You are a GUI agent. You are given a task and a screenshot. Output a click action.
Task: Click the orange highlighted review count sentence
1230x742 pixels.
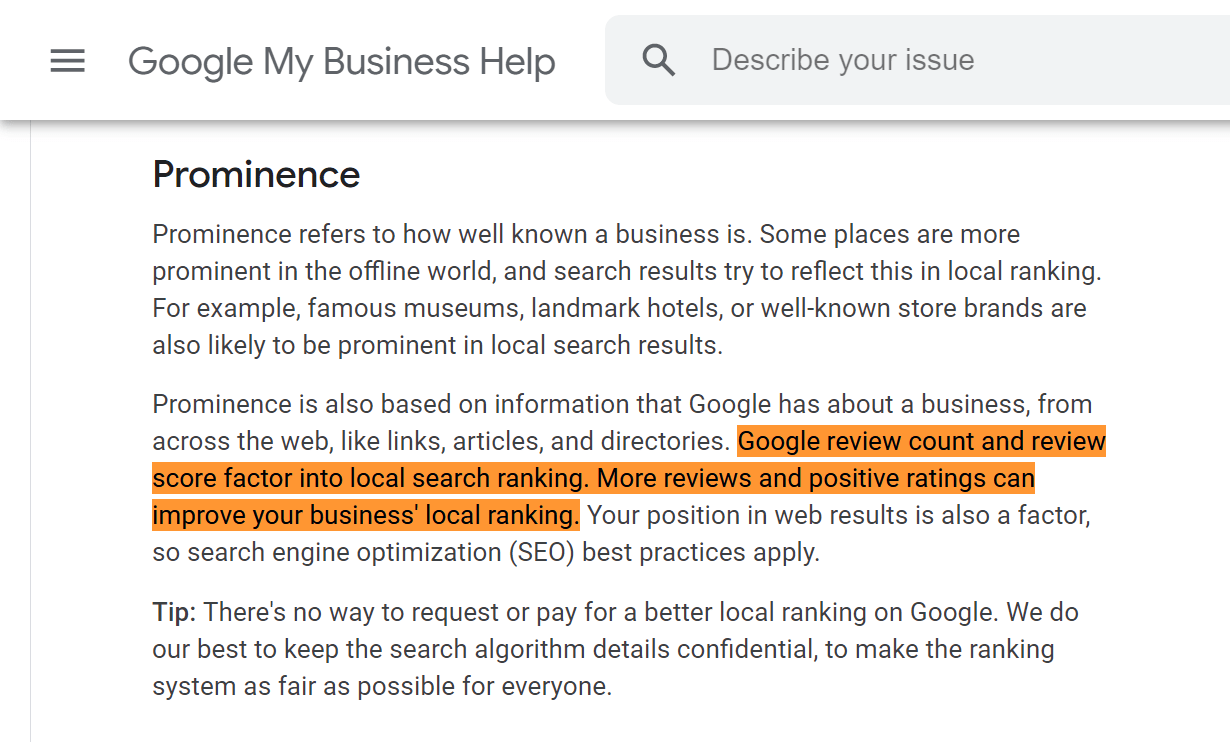click(921, 441)
